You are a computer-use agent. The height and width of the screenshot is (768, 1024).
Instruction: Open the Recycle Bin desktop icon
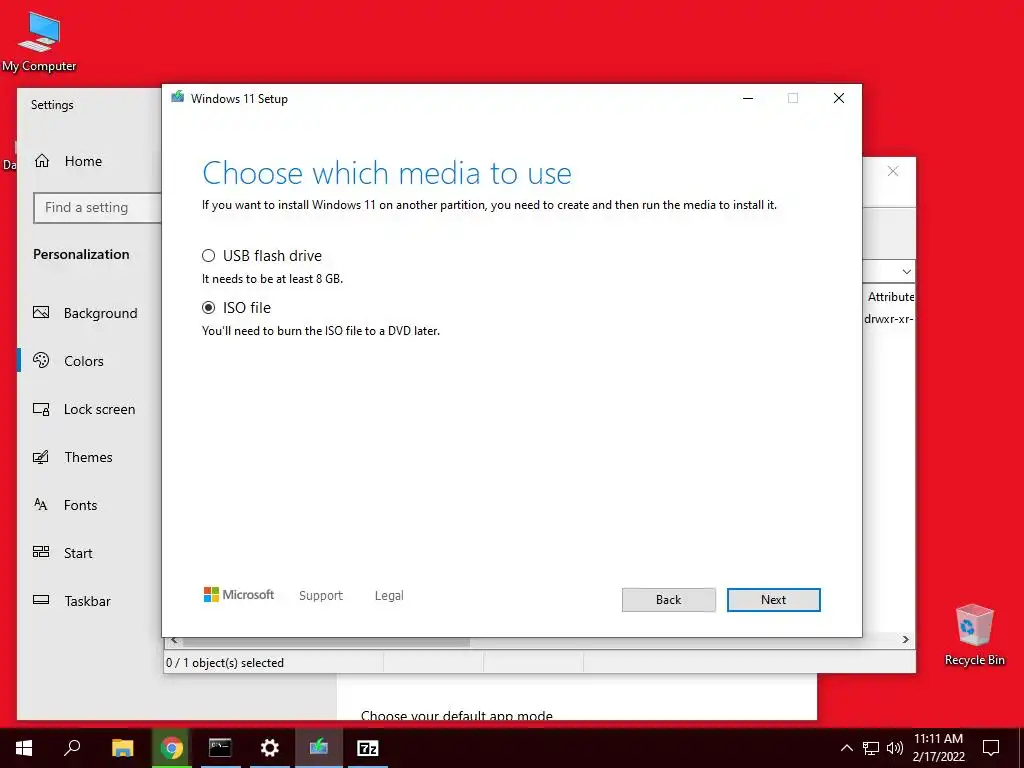974,635
